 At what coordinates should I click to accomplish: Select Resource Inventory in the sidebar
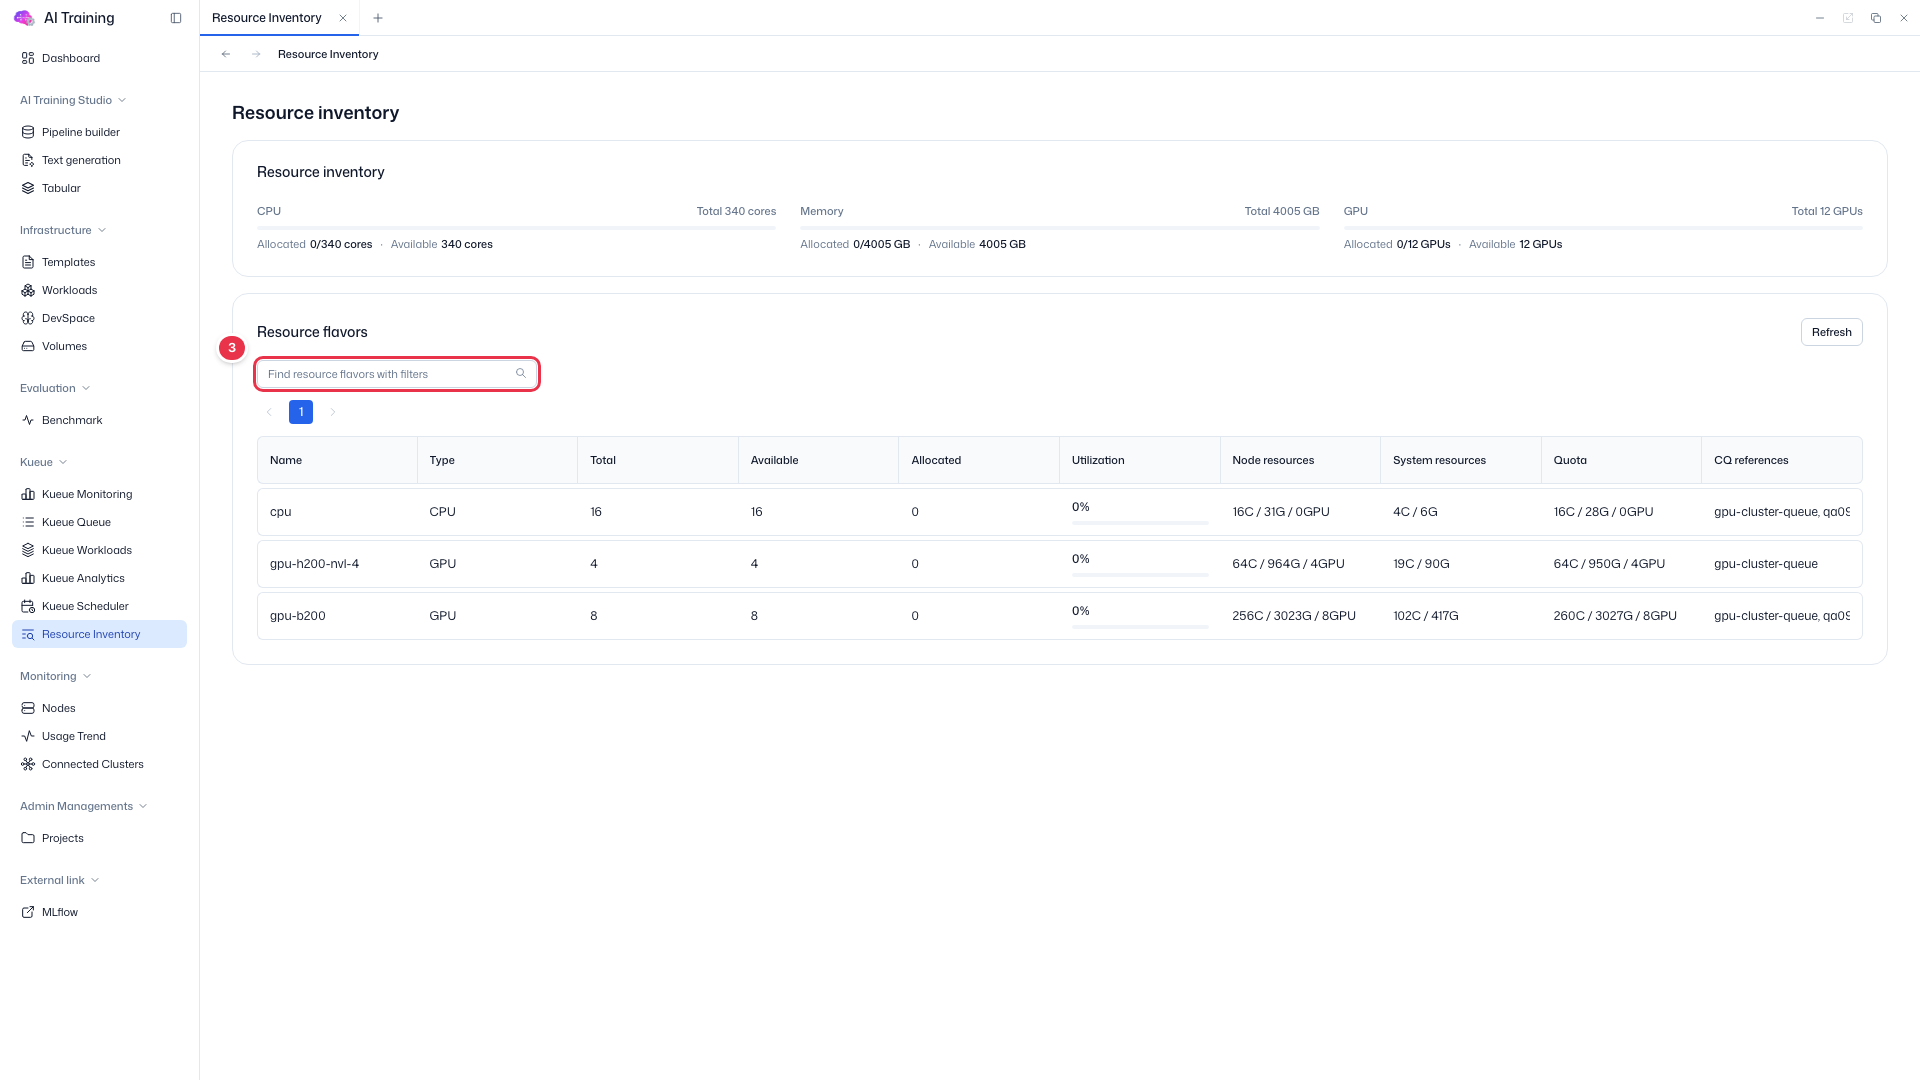99,634
